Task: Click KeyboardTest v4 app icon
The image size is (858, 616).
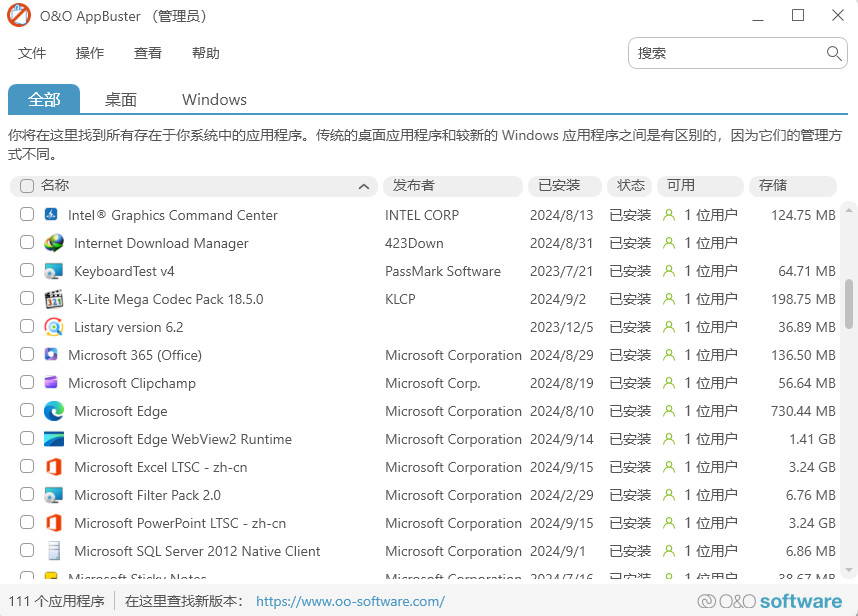Action: point(54,271)
